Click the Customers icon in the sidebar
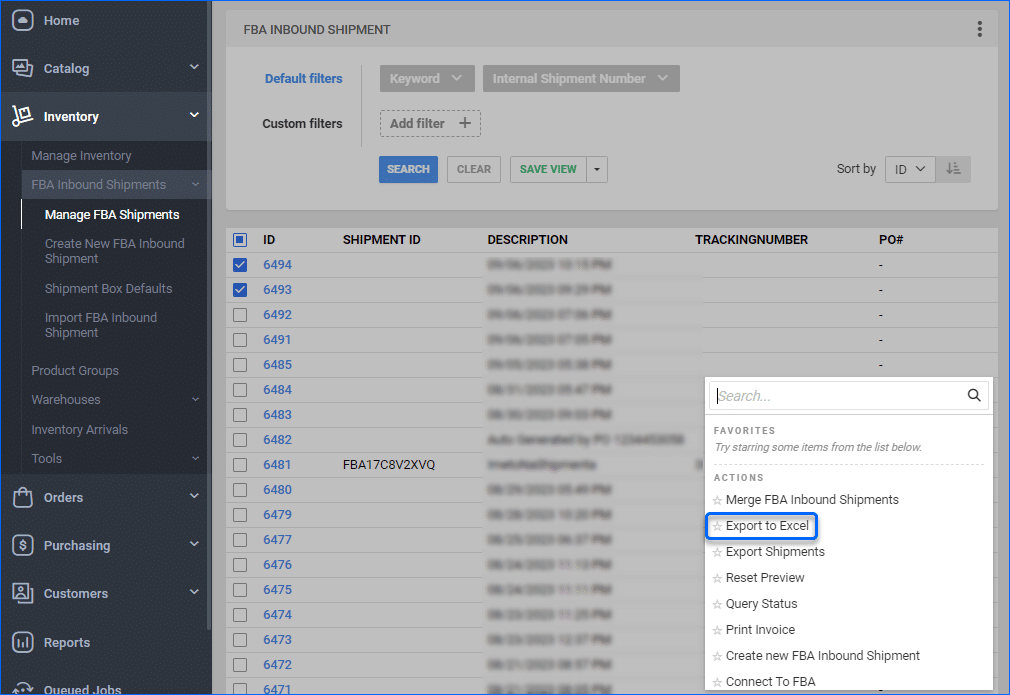The height and width of the screenshot is (695, 1010). coord(22,593)
